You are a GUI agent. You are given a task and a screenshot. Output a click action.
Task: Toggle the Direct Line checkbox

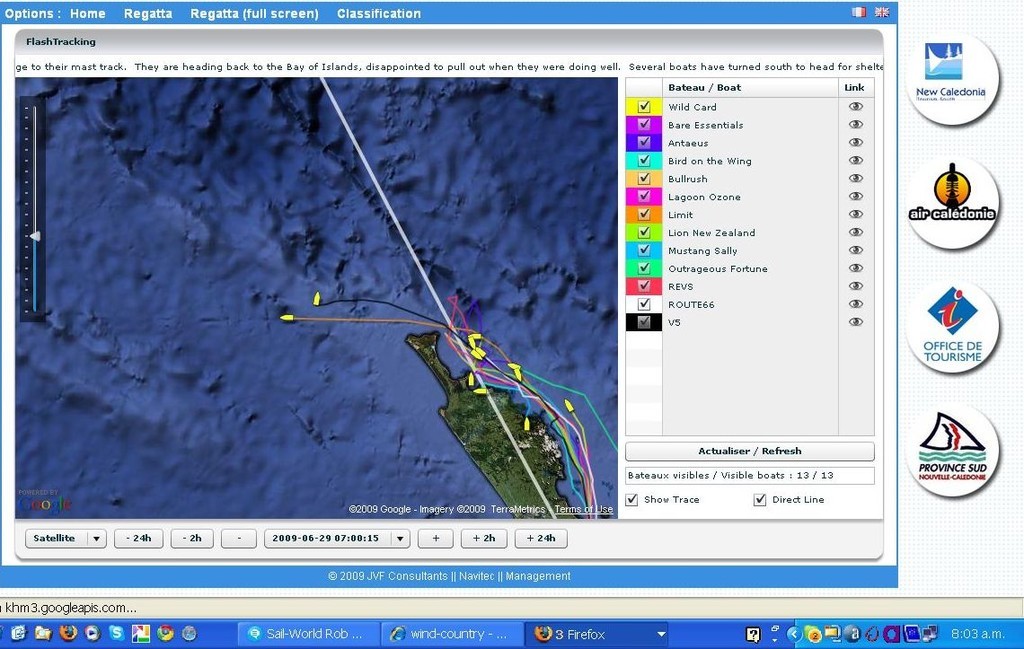pos(760,499)
